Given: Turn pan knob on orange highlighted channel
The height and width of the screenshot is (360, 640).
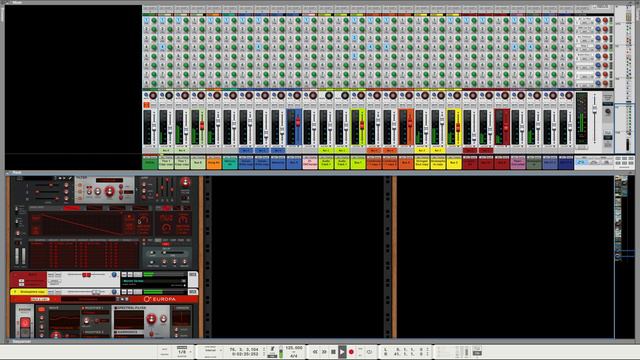Looking at the screenshot, I should (409, 96).
